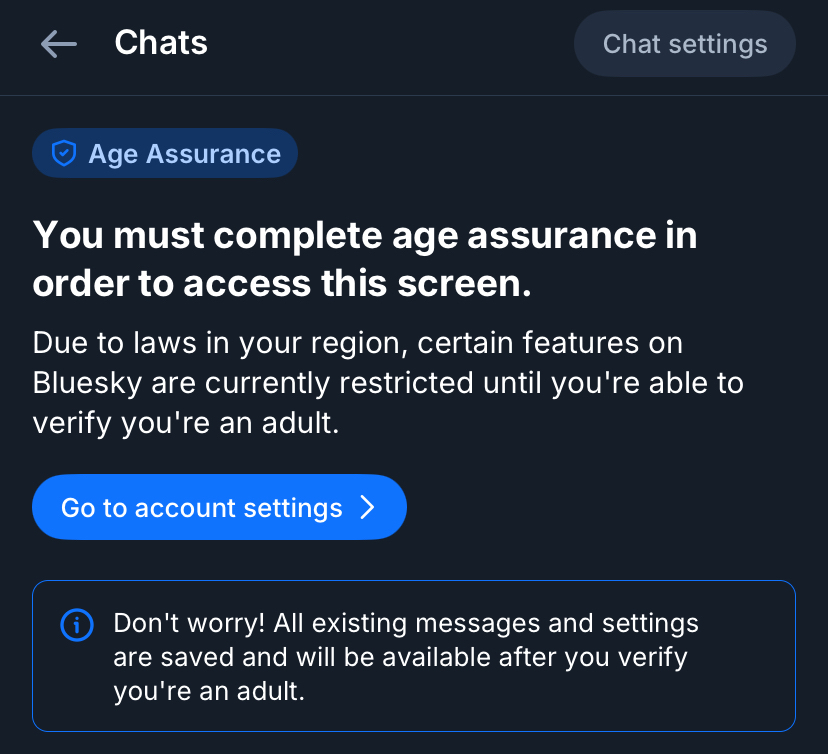Click the chevron on account settings button
Image resolution: width=828 pixels, height=754 pixels.
367,508
